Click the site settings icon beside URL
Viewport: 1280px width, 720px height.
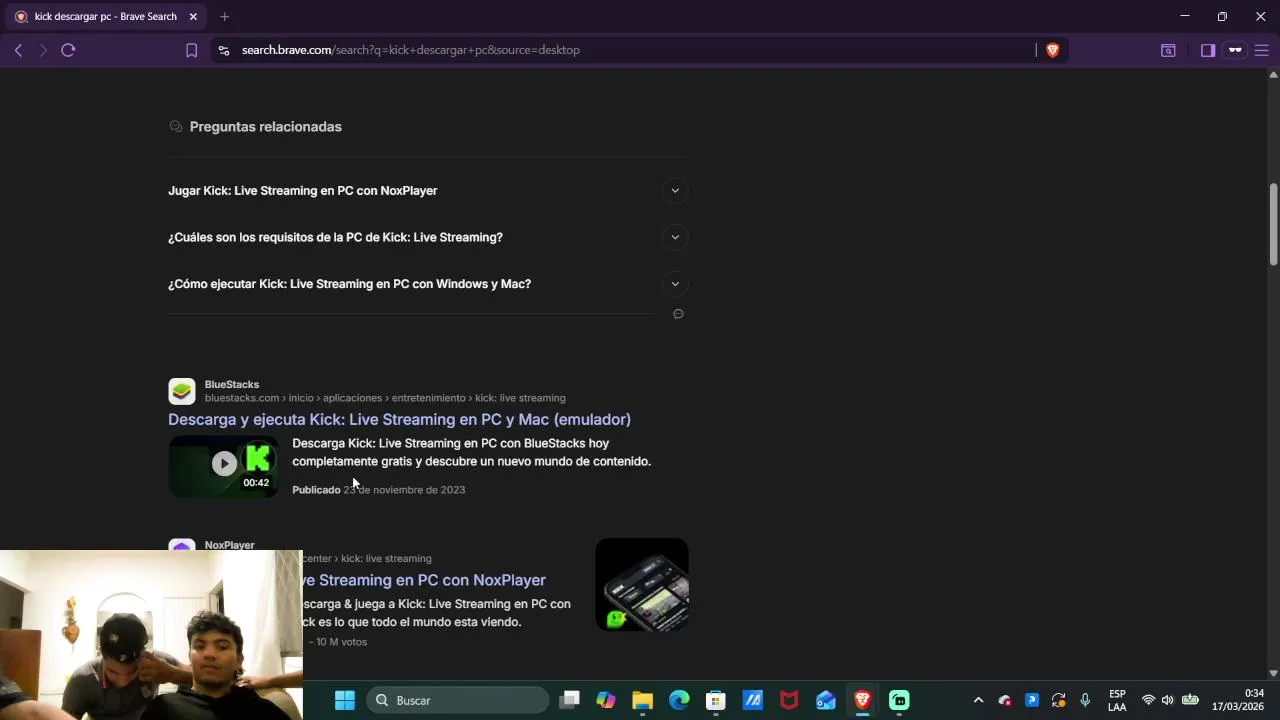pos(223,50)
